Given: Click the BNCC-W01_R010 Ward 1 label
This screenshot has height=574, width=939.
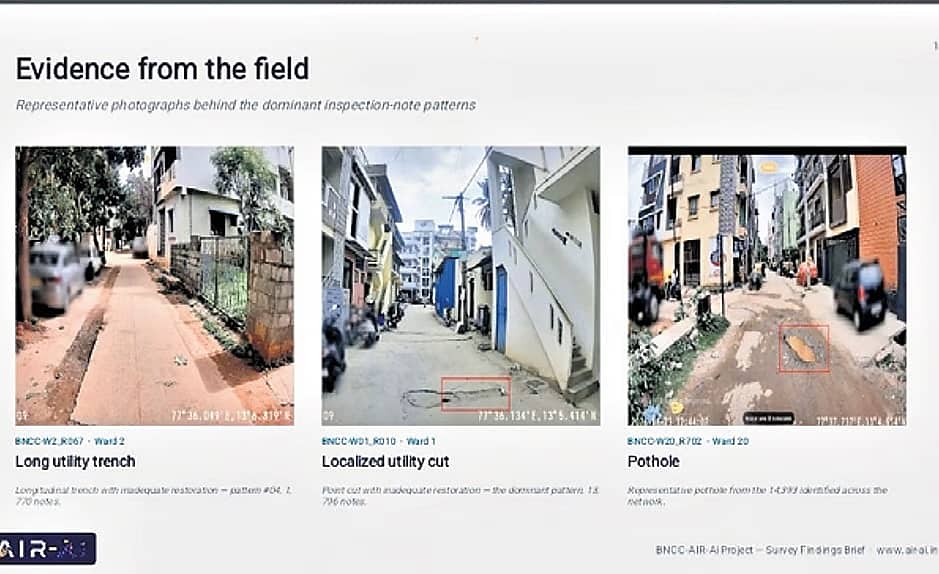Looking at the screenshot, I should 378,441.
